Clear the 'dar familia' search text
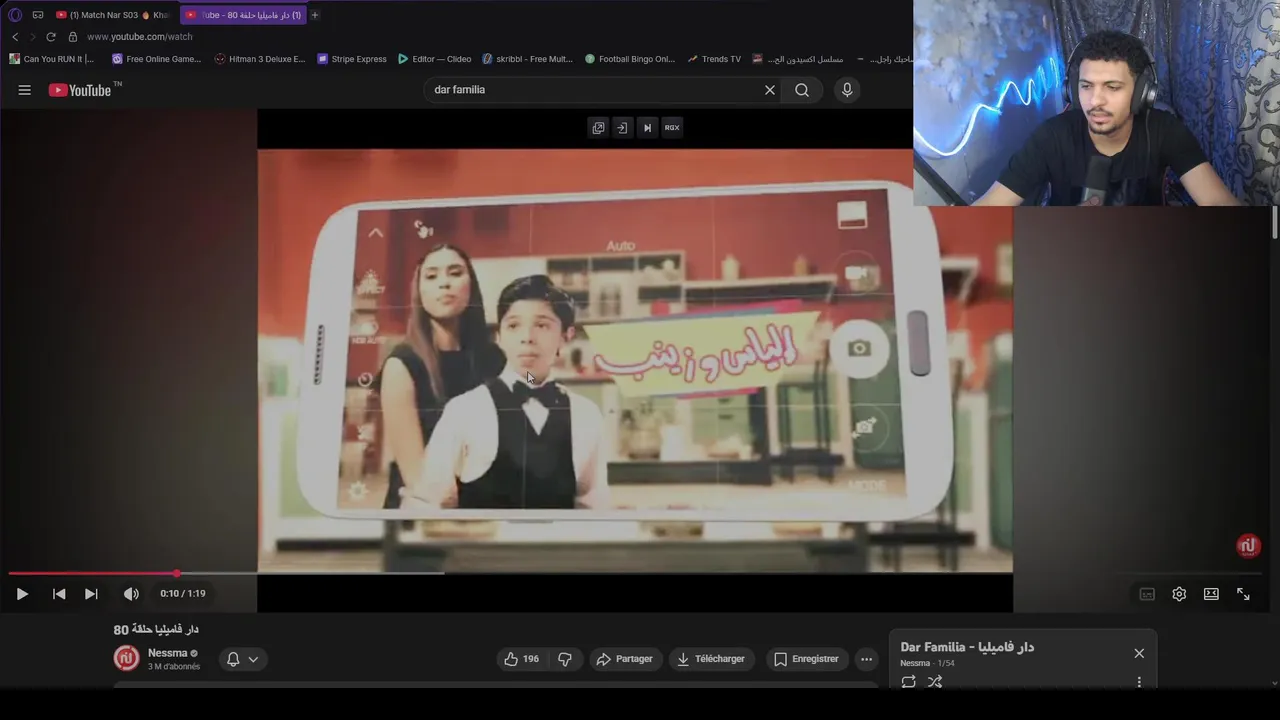The height and width of the screenshot is (720, 1280). pyautogui.click(x=770, y=90)
